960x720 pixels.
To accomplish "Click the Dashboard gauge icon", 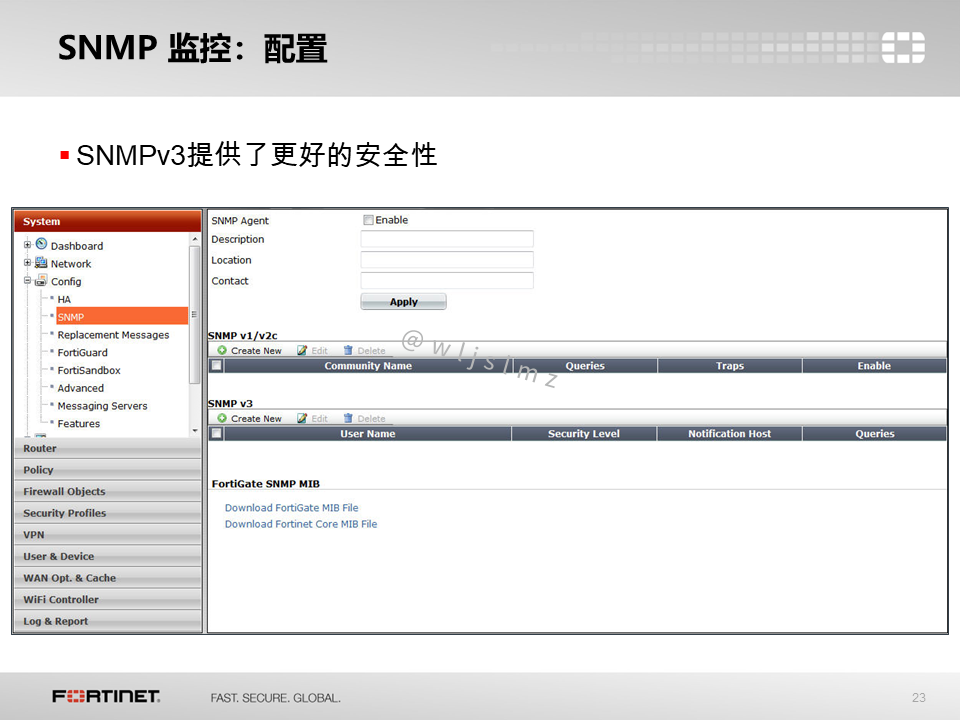I will [x=41, y=244].
